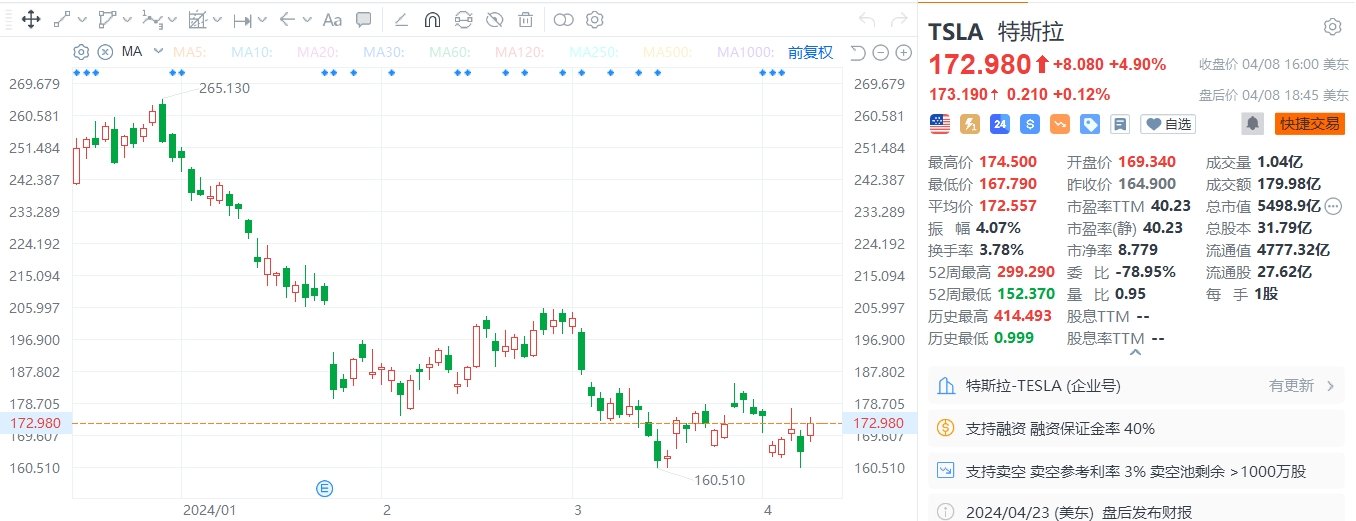This screenshot has height=521, width=1356.
Task: Click the orange short-selling chart icon
Action: pyautogui.click(x=1060, y=124)
